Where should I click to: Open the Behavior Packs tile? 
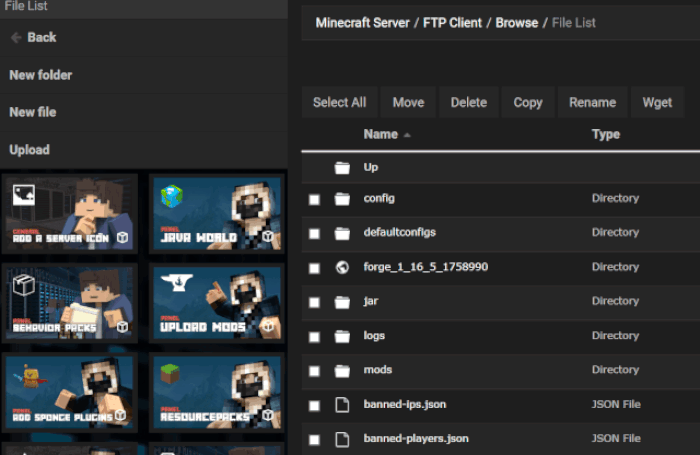[69, 303]
